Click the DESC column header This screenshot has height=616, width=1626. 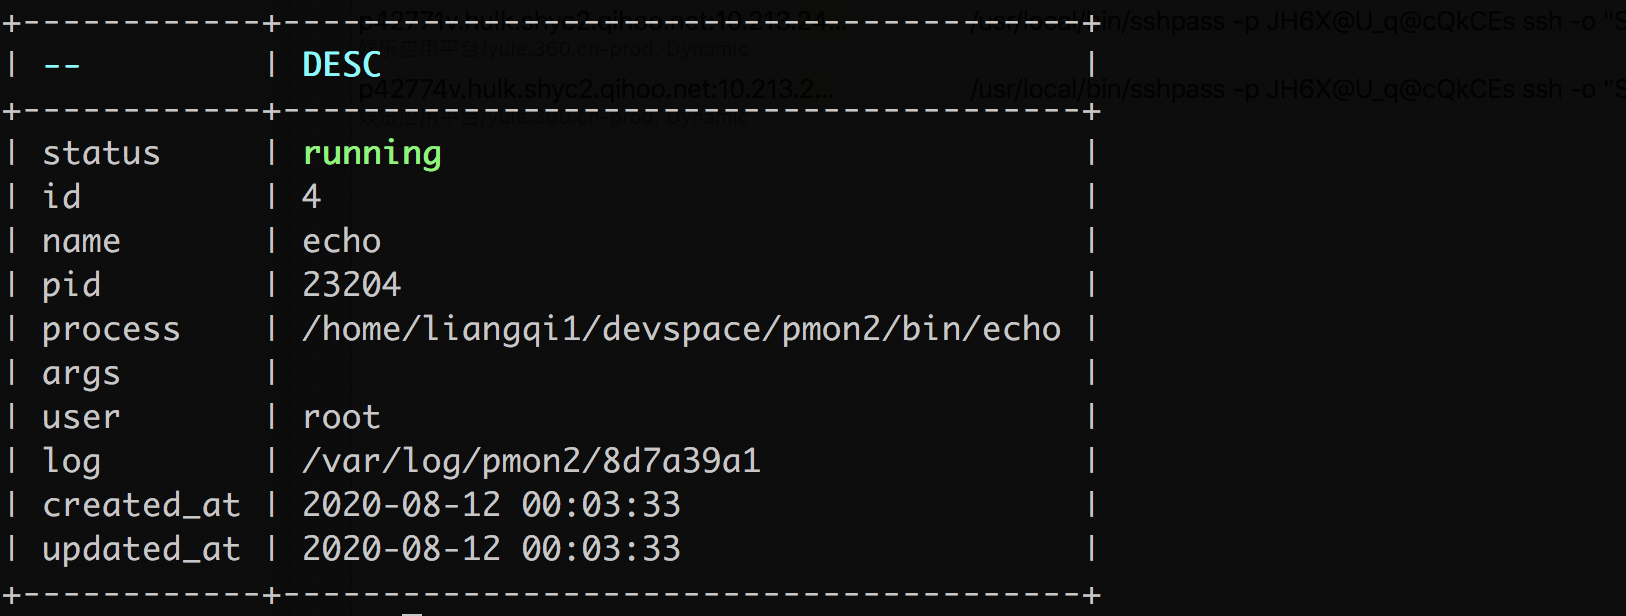coord(342,65)
